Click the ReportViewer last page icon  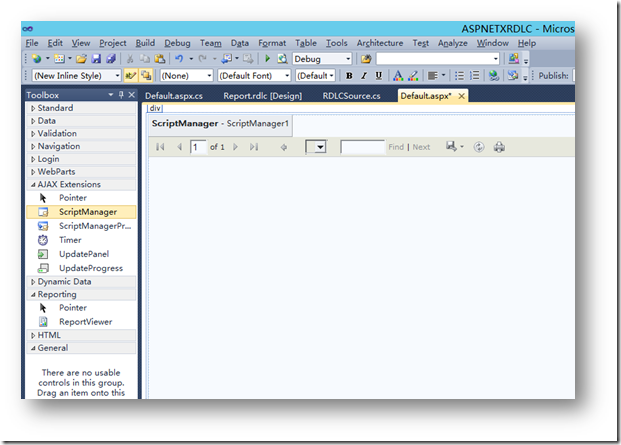(254, 147)
